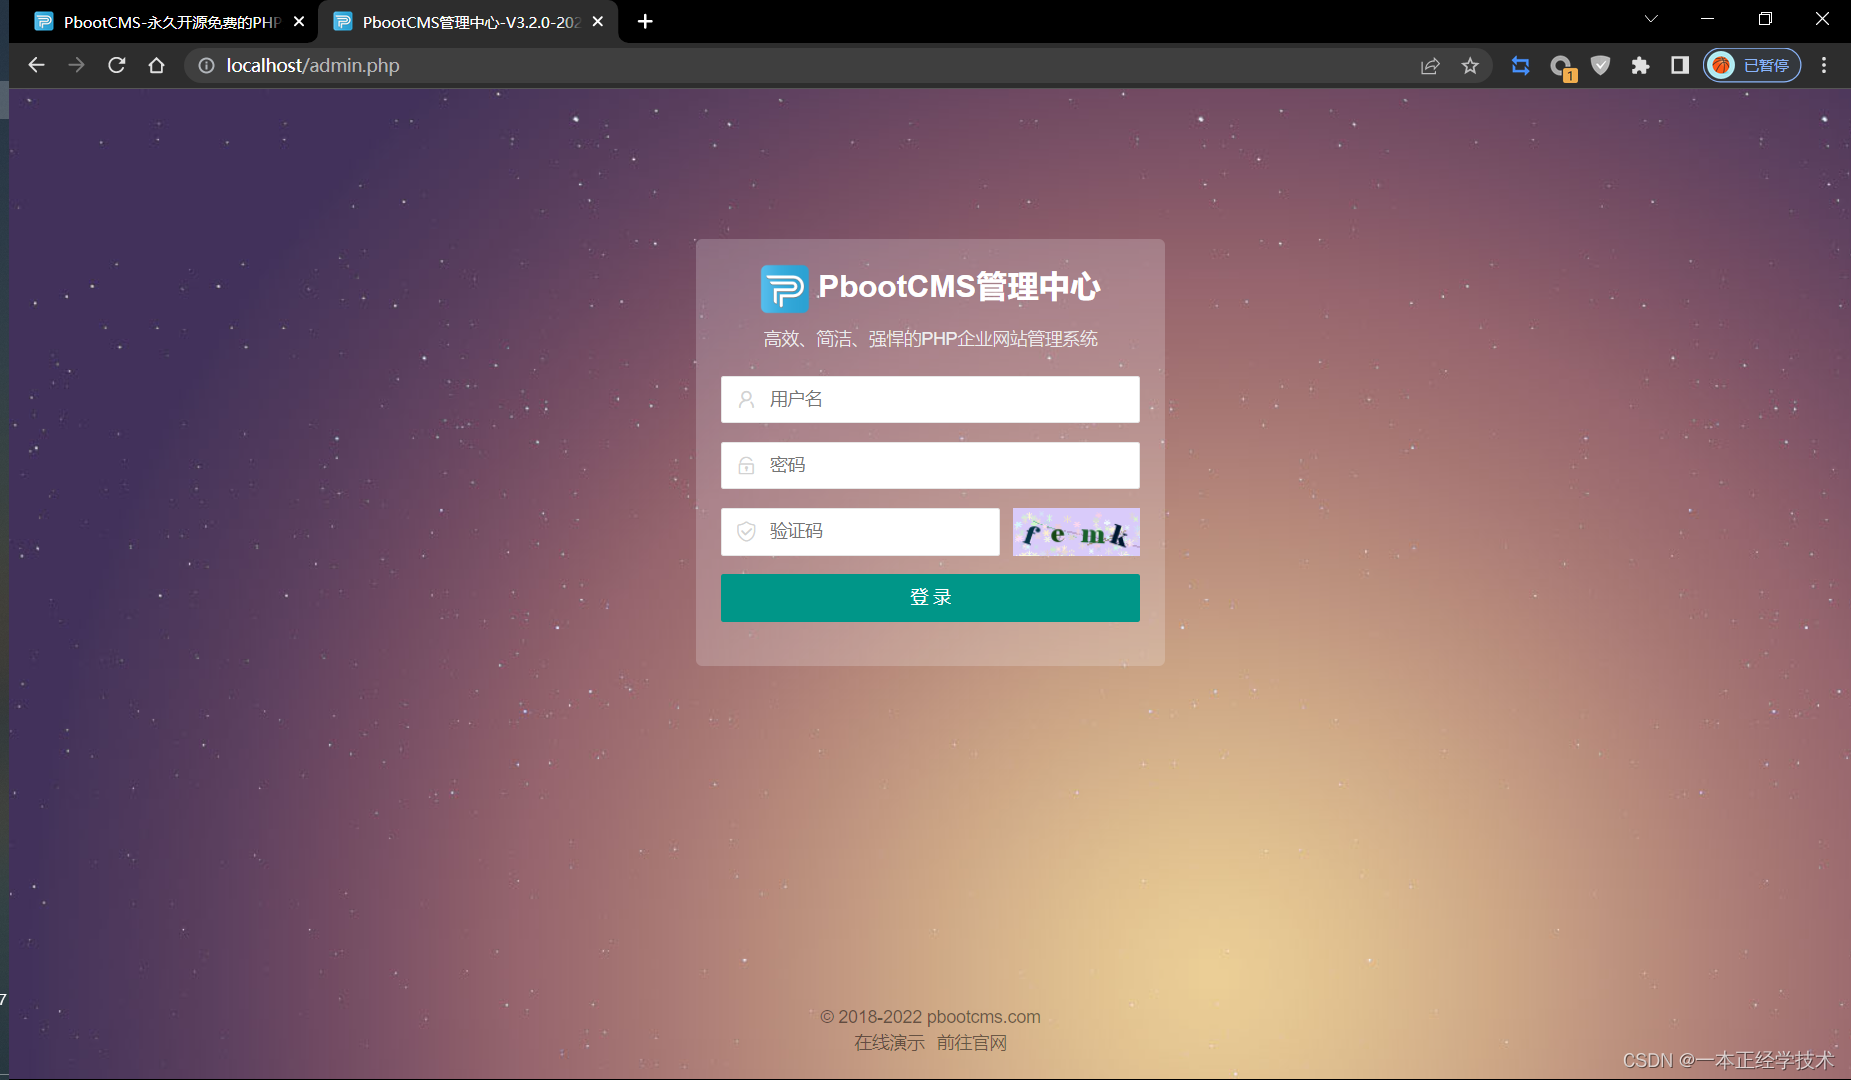Switch to the PbootCMS管理中心 tab

point(460,21)
